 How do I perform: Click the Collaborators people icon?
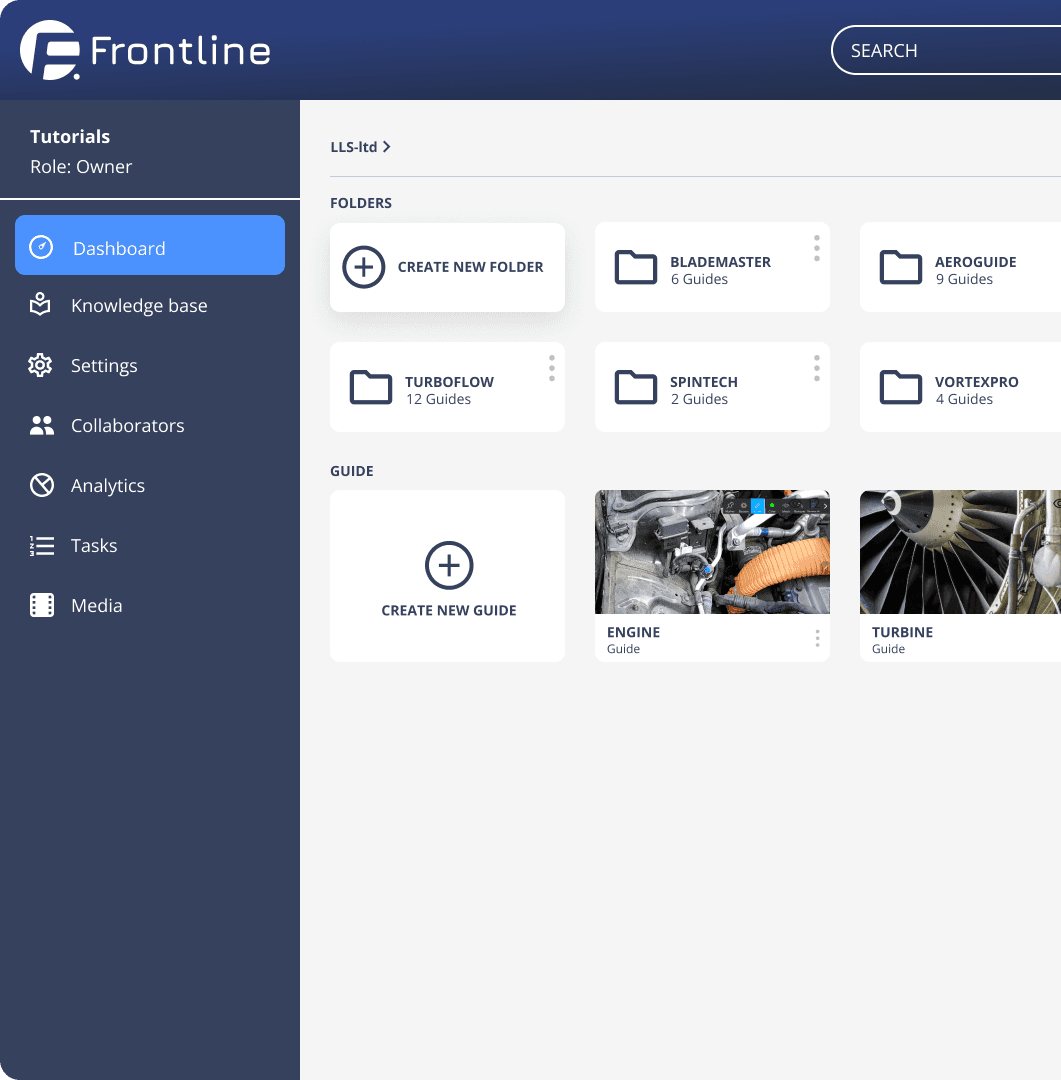tap(41, 425)
